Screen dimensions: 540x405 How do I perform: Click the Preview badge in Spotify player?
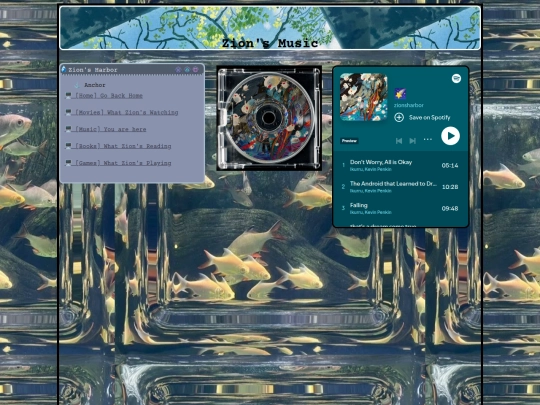349,141
